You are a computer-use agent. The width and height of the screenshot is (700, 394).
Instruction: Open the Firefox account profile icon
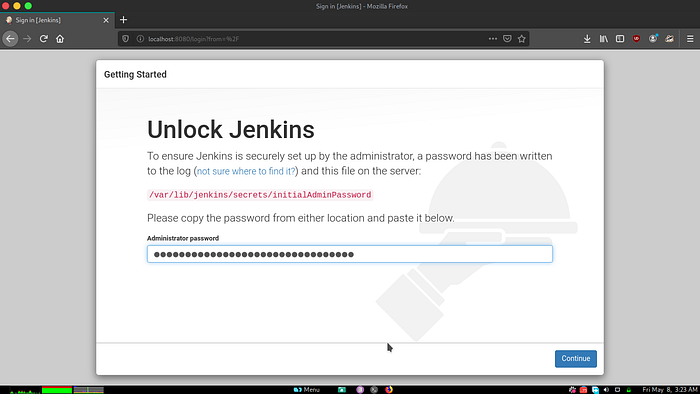(x=653, y=39)
